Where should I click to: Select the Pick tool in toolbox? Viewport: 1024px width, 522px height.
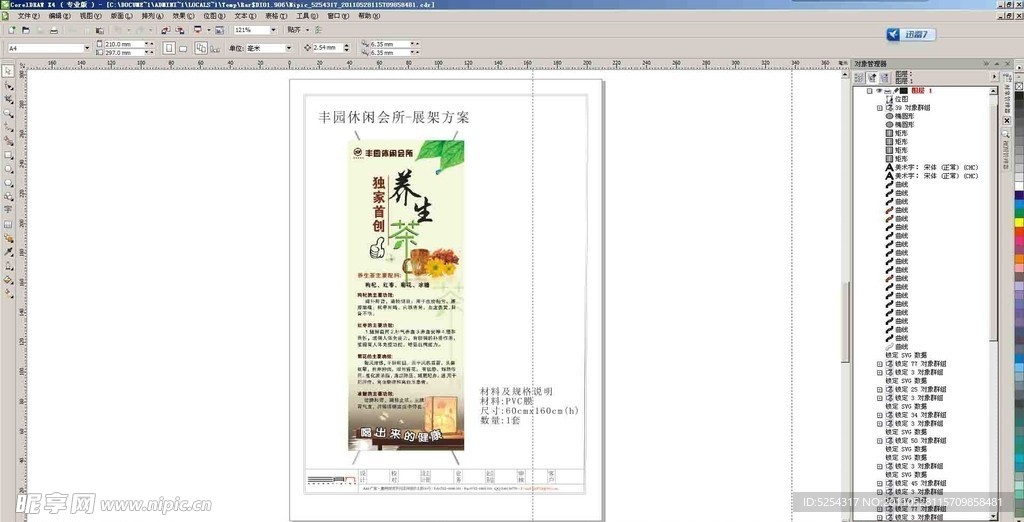coord(8,70)
